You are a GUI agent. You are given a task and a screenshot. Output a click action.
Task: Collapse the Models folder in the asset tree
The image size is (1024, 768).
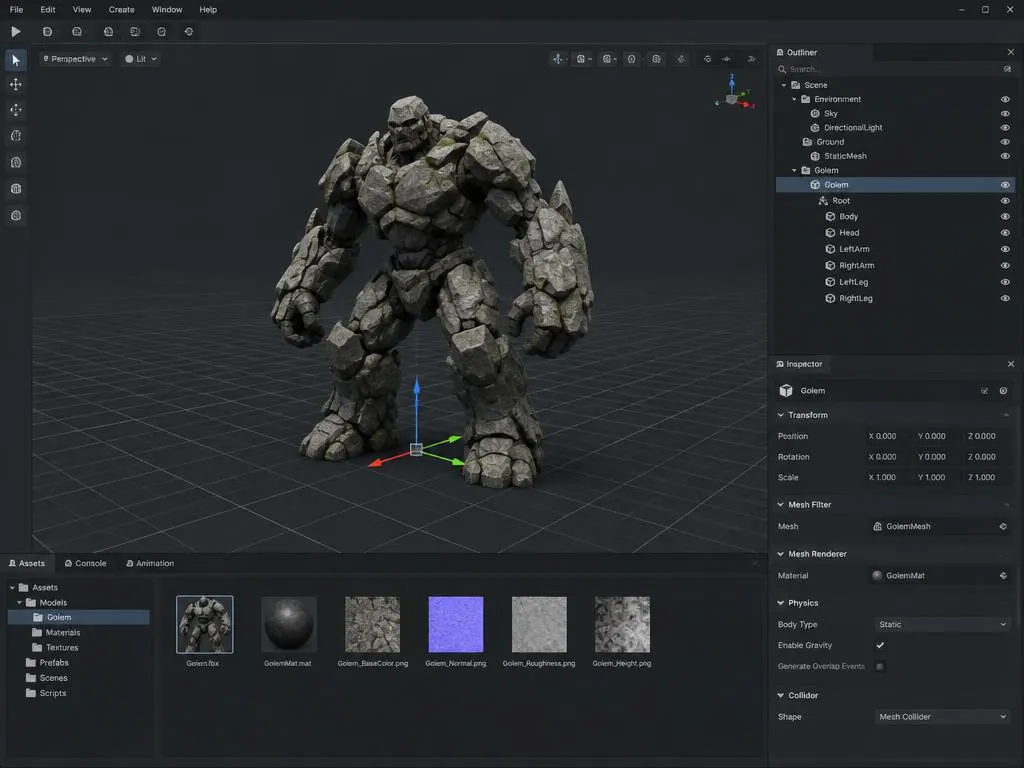coord(20,603)
